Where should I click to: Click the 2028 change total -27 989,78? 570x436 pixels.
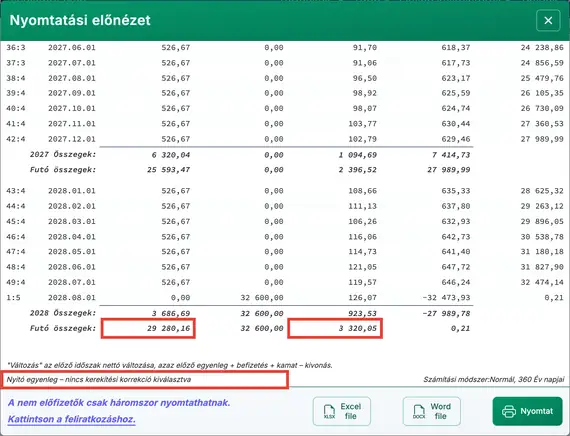pos(446,313)
